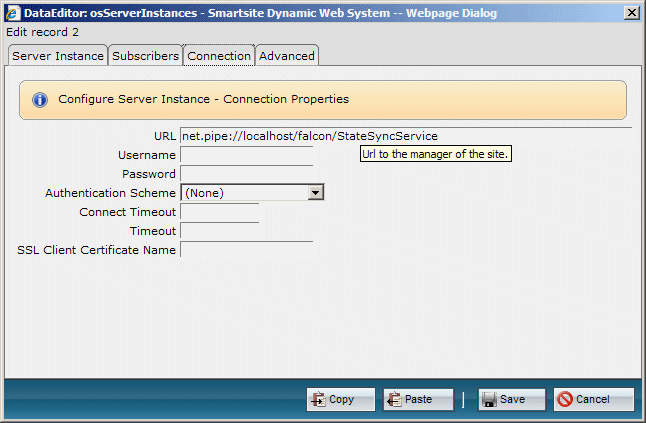Click the 'Configure Server Instance - Connection Properties' heading
646x423 pixels.
coord(204,99)
